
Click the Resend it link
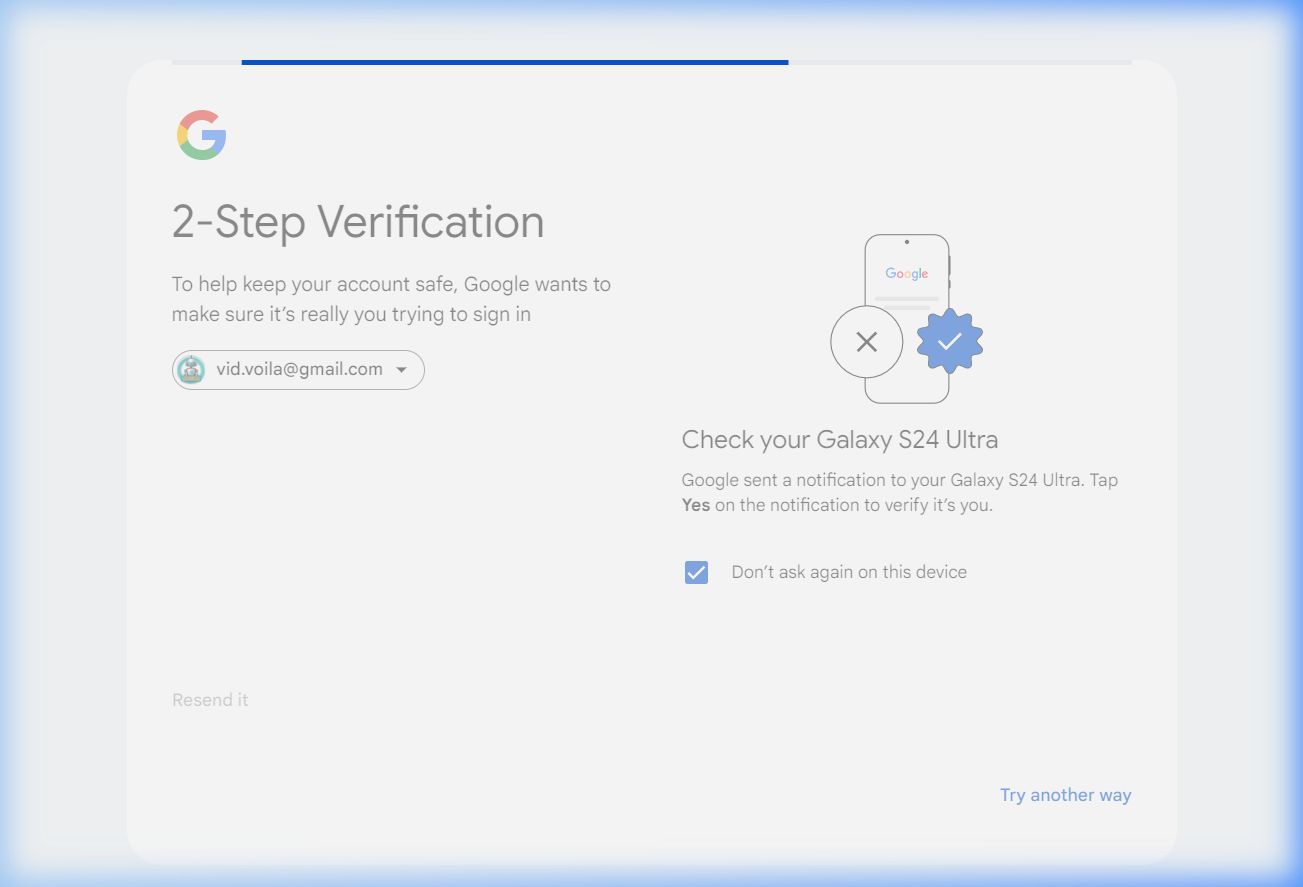210,700
